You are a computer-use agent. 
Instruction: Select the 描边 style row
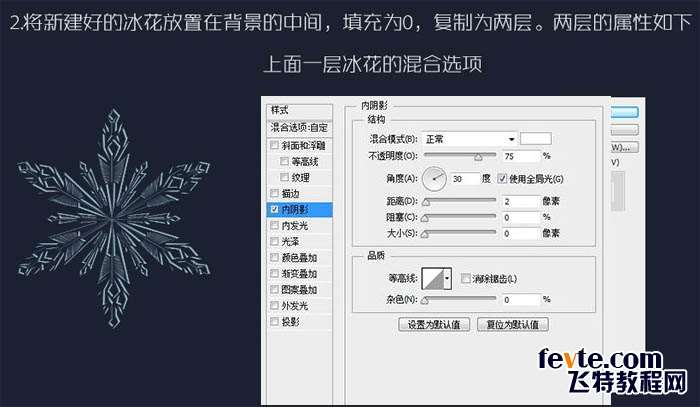[300, 193]
